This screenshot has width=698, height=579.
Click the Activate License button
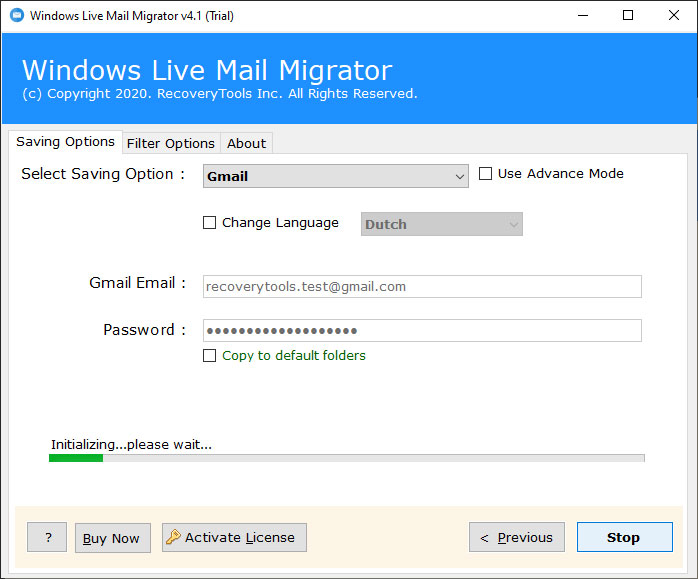(x=234, y=537)
